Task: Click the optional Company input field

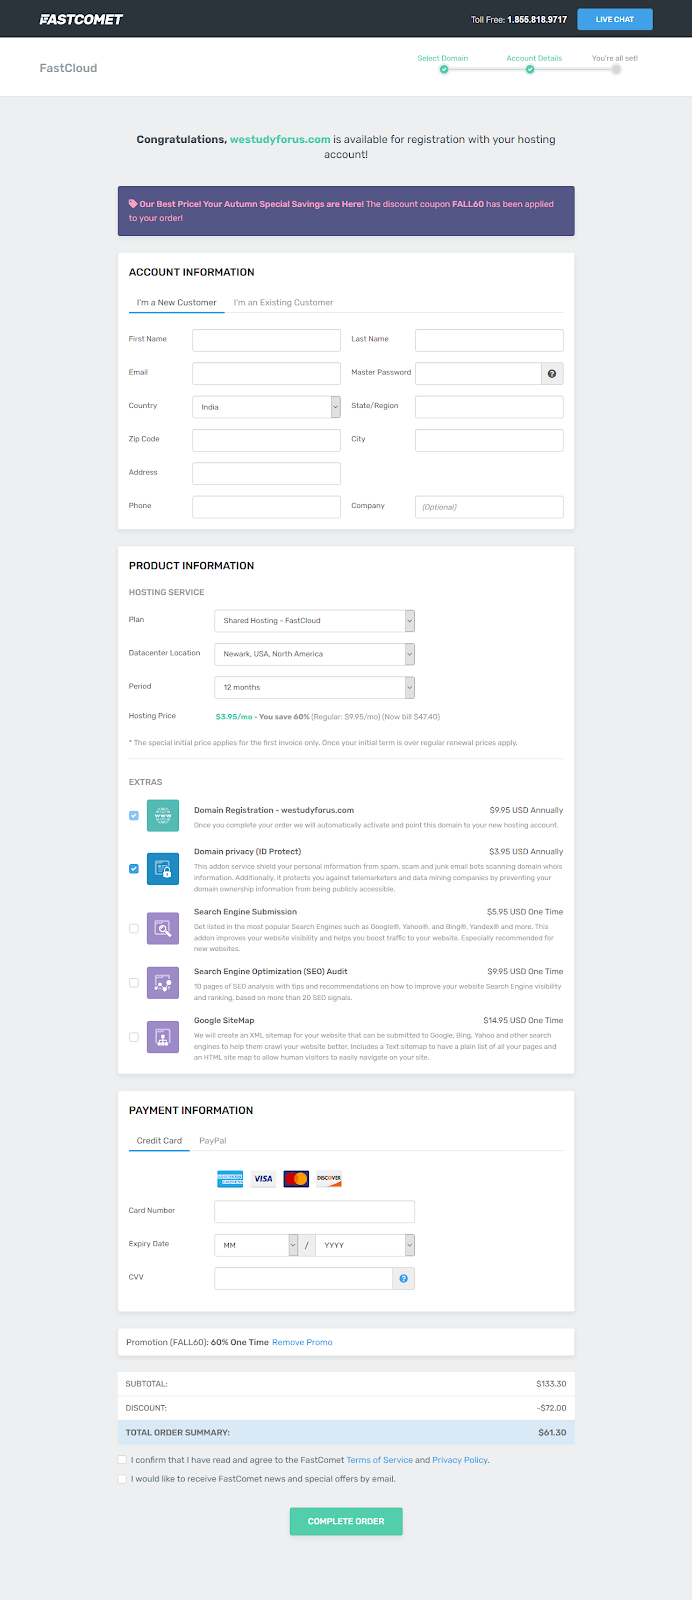Action: [x=489, y=507]
